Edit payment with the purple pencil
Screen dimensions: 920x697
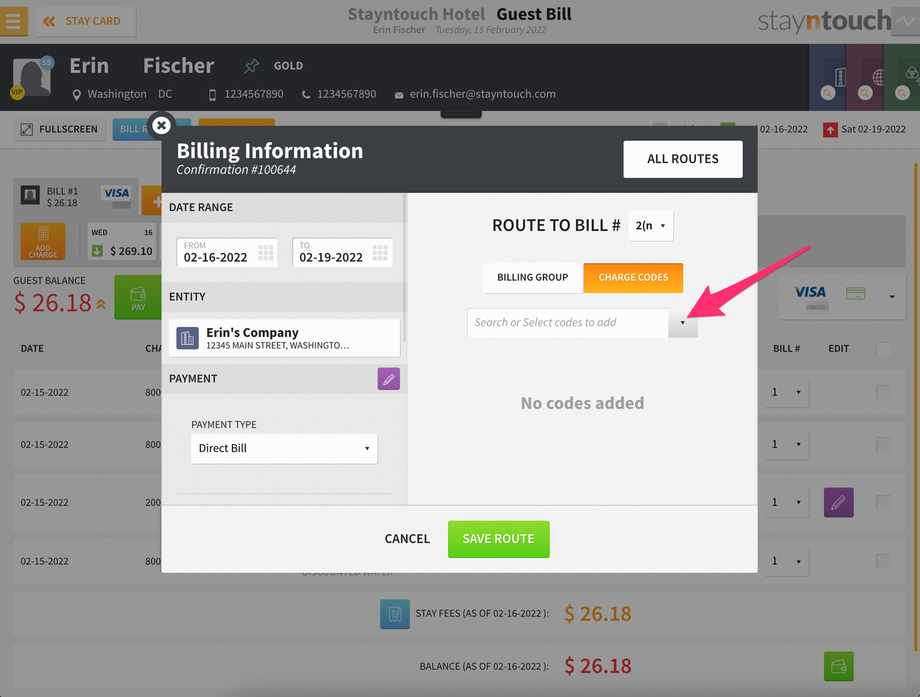click(x=388, y=379)
